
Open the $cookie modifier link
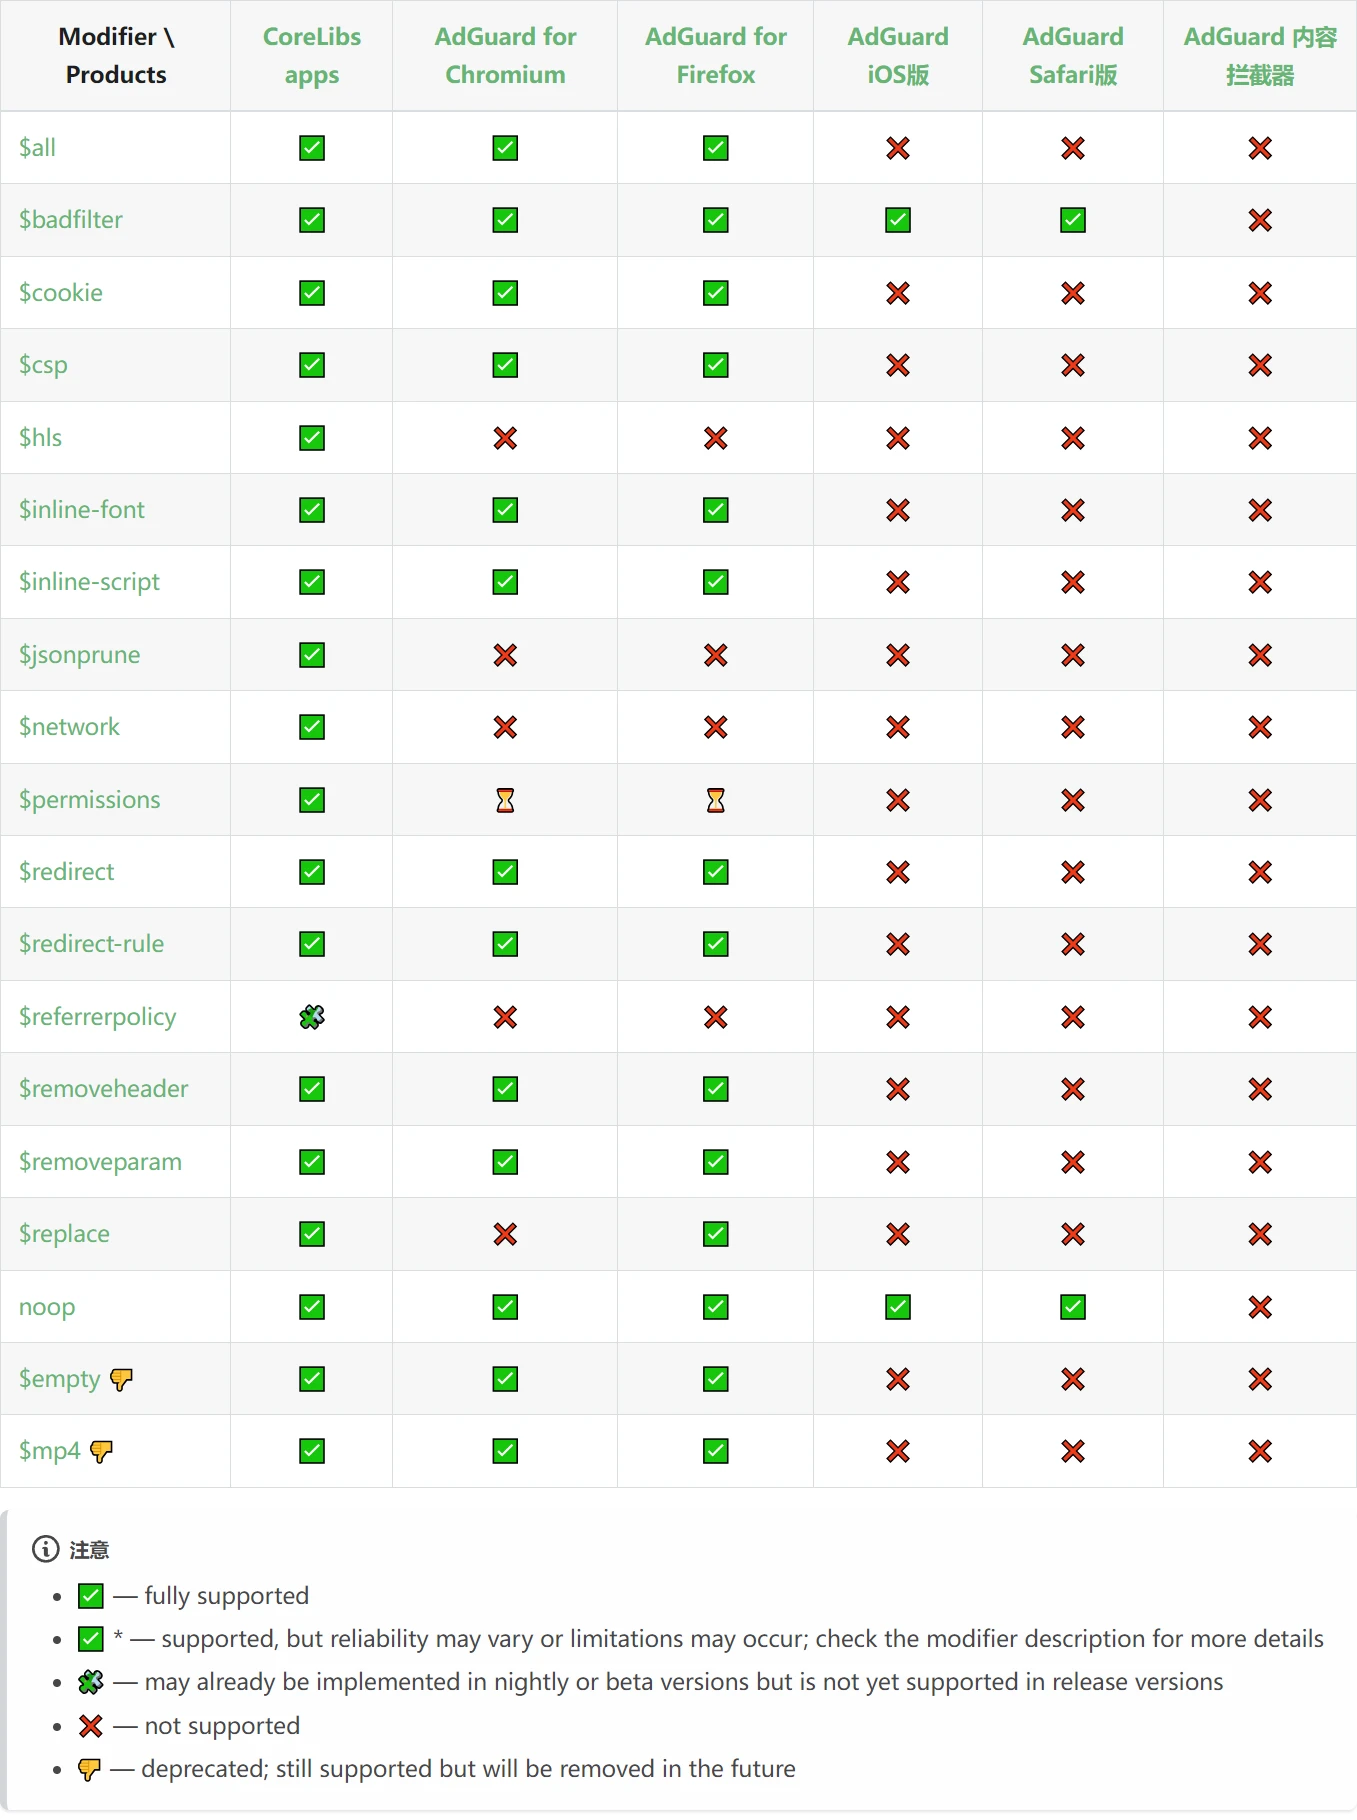pyautogui.click(x=61, y=293)
